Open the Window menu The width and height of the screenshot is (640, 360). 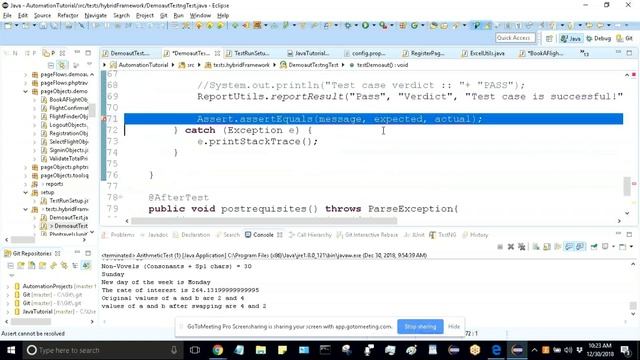pyautogui.click(x=200, y=16)
